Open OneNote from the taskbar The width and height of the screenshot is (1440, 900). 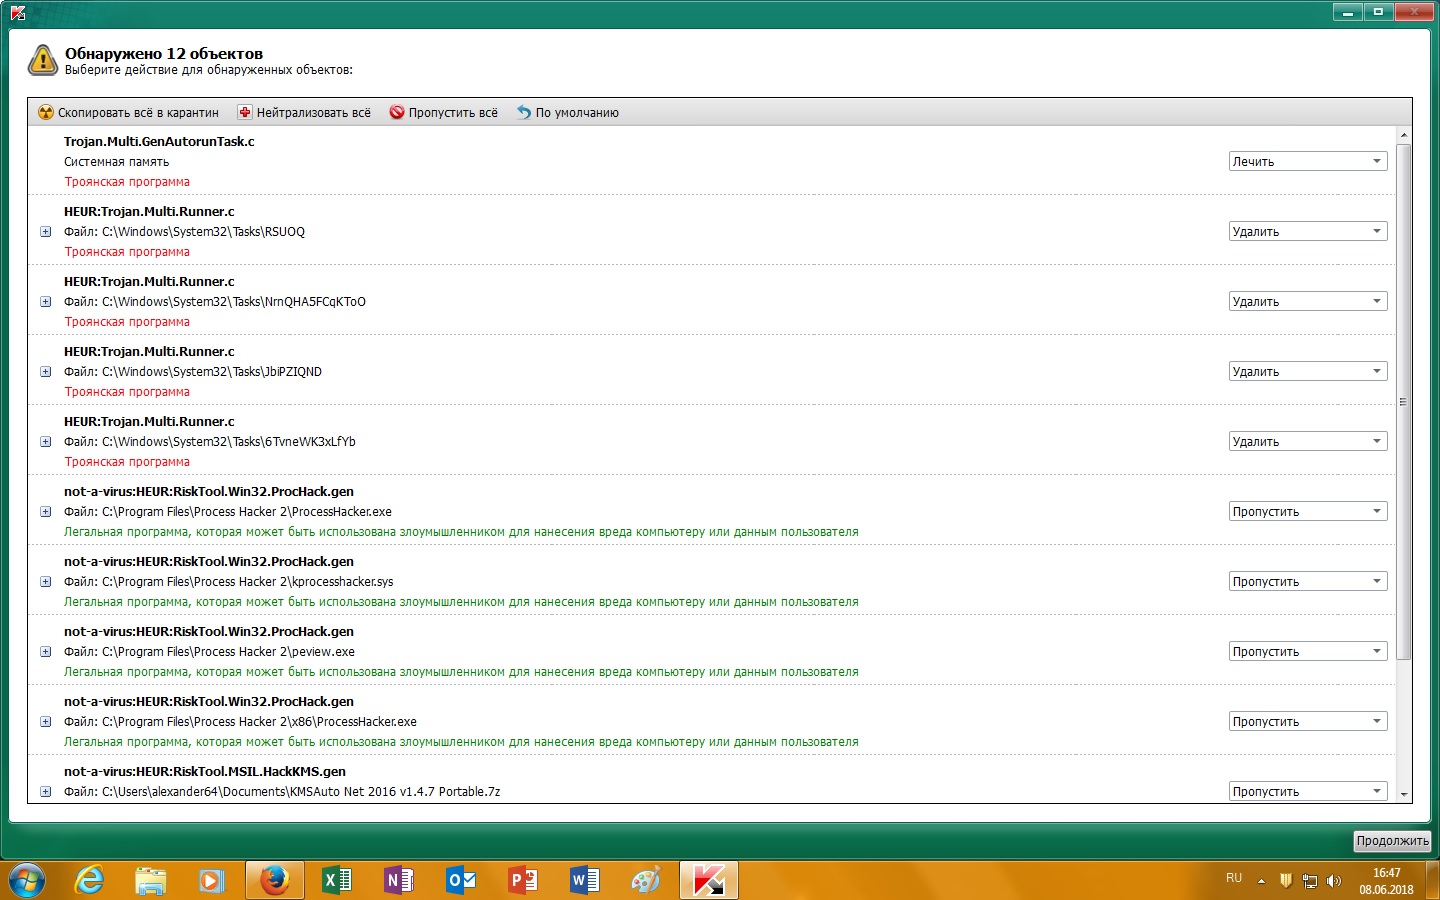coord(398,880)
